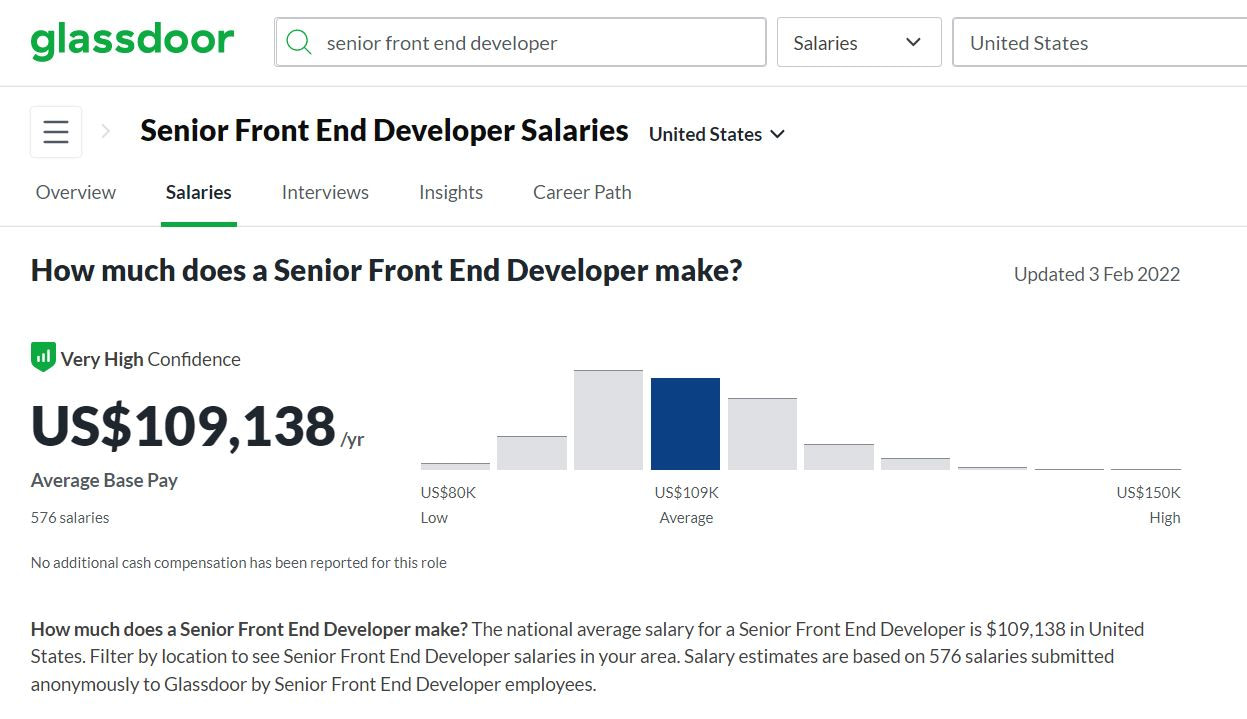Select the blue average salary histogram bar
Viewport: 1247px width, 719px height.
[685, 420]
